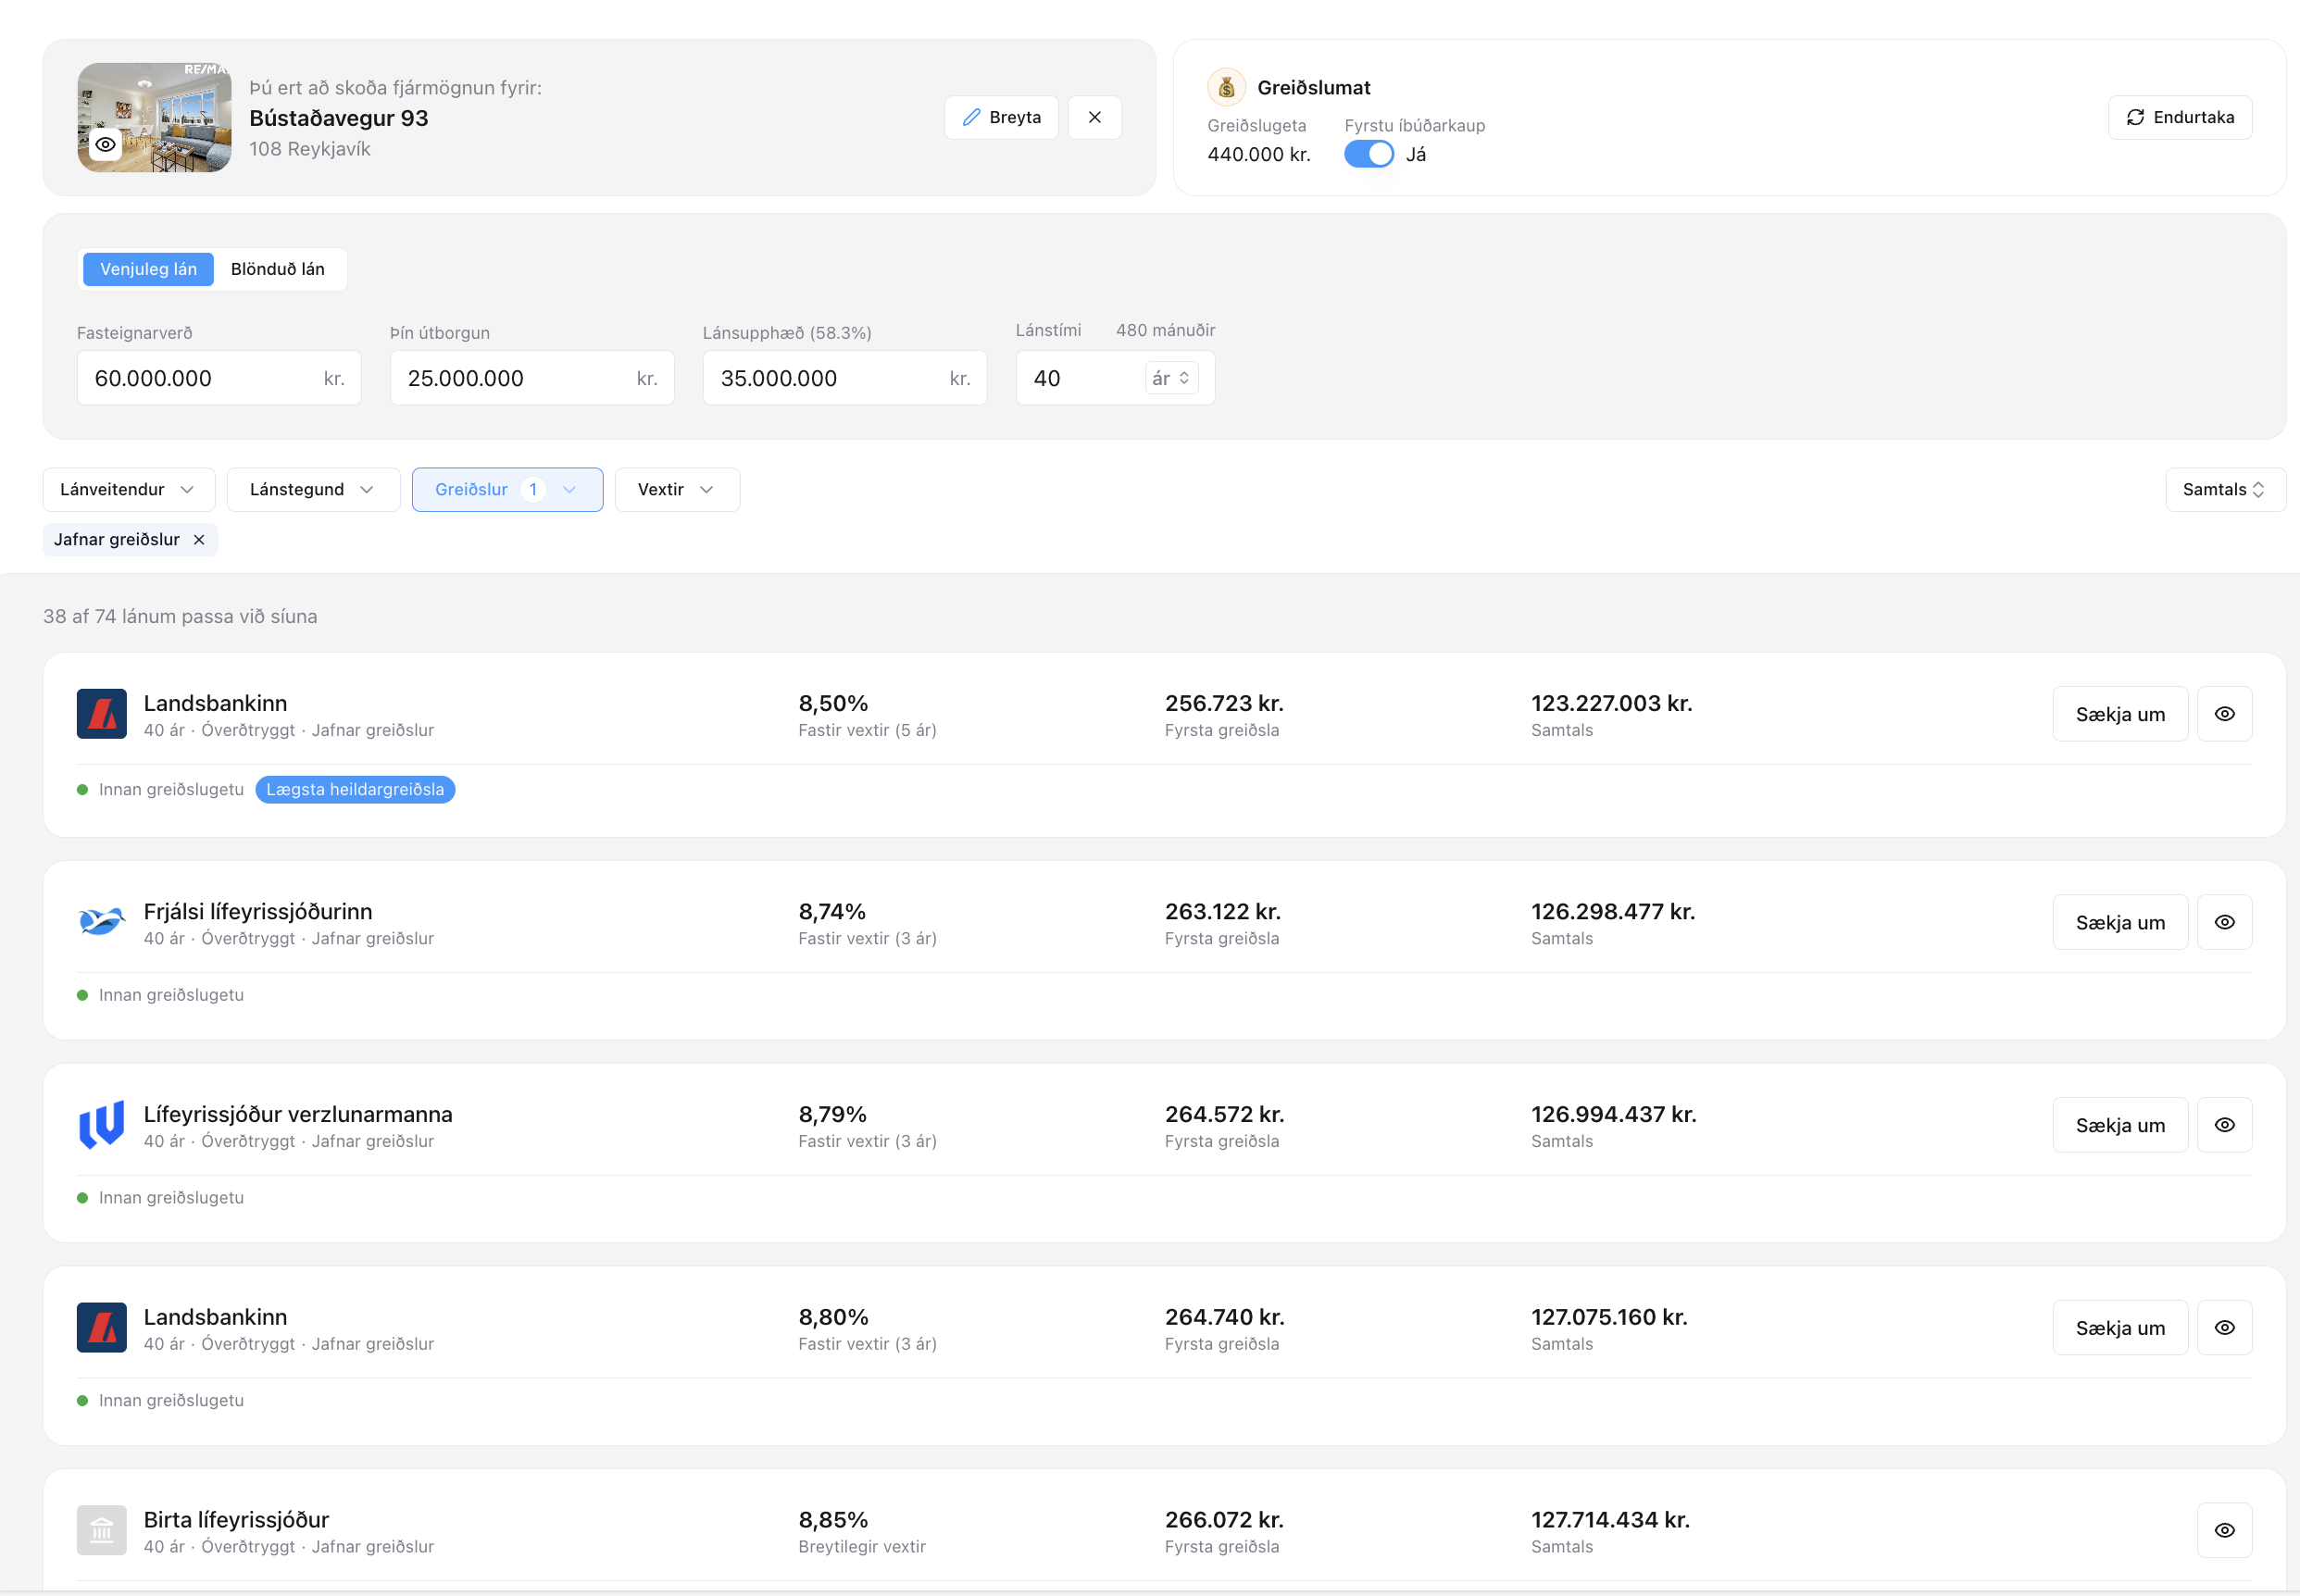This screenshot has width=2300, height=1596.
Task: Close the Bústaðavegur 93 property selection
Action: coord(1095,118)
